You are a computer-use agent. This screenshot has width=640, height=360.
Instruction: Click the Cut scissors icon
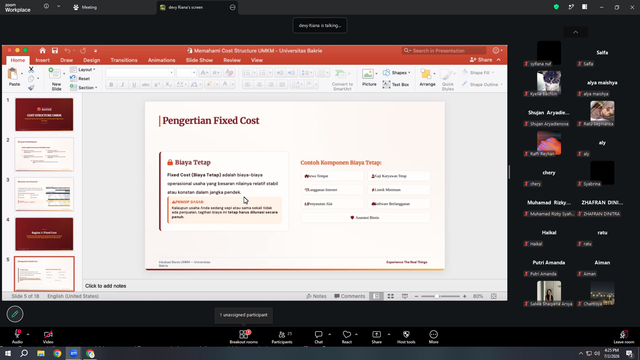tap(31, 70)
